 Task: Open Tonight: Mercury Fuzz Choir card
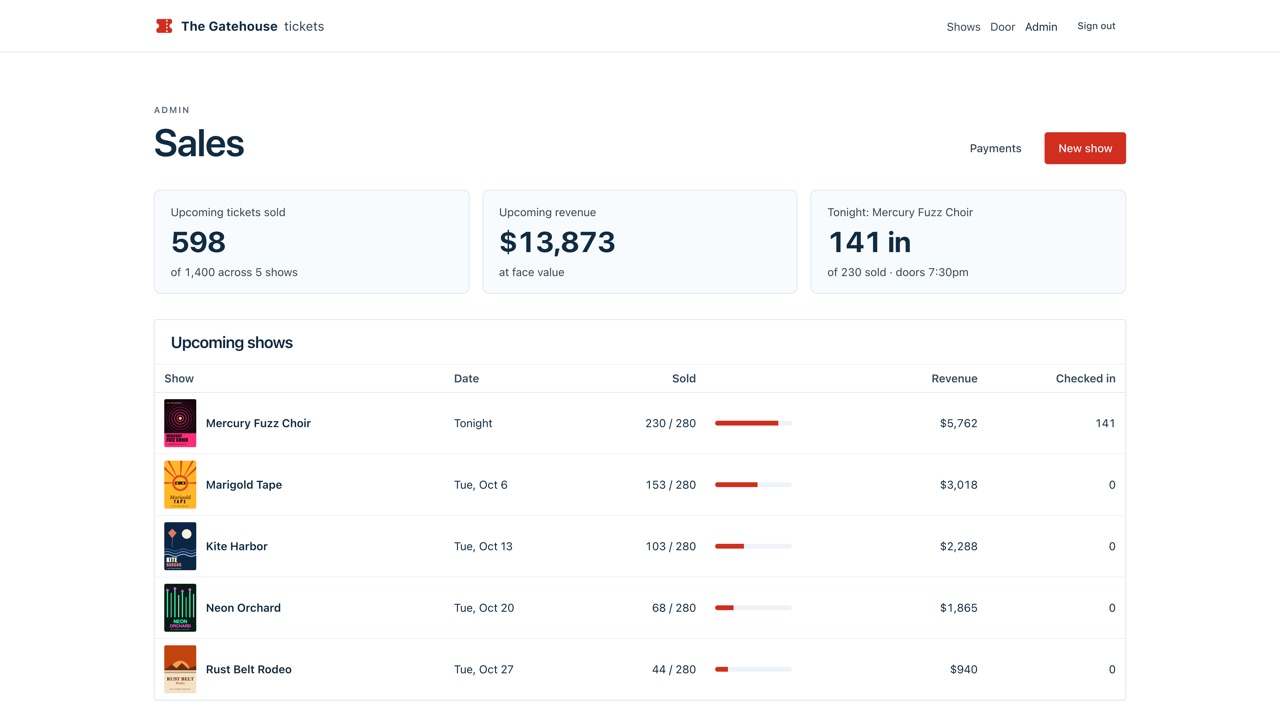point(968,242)
